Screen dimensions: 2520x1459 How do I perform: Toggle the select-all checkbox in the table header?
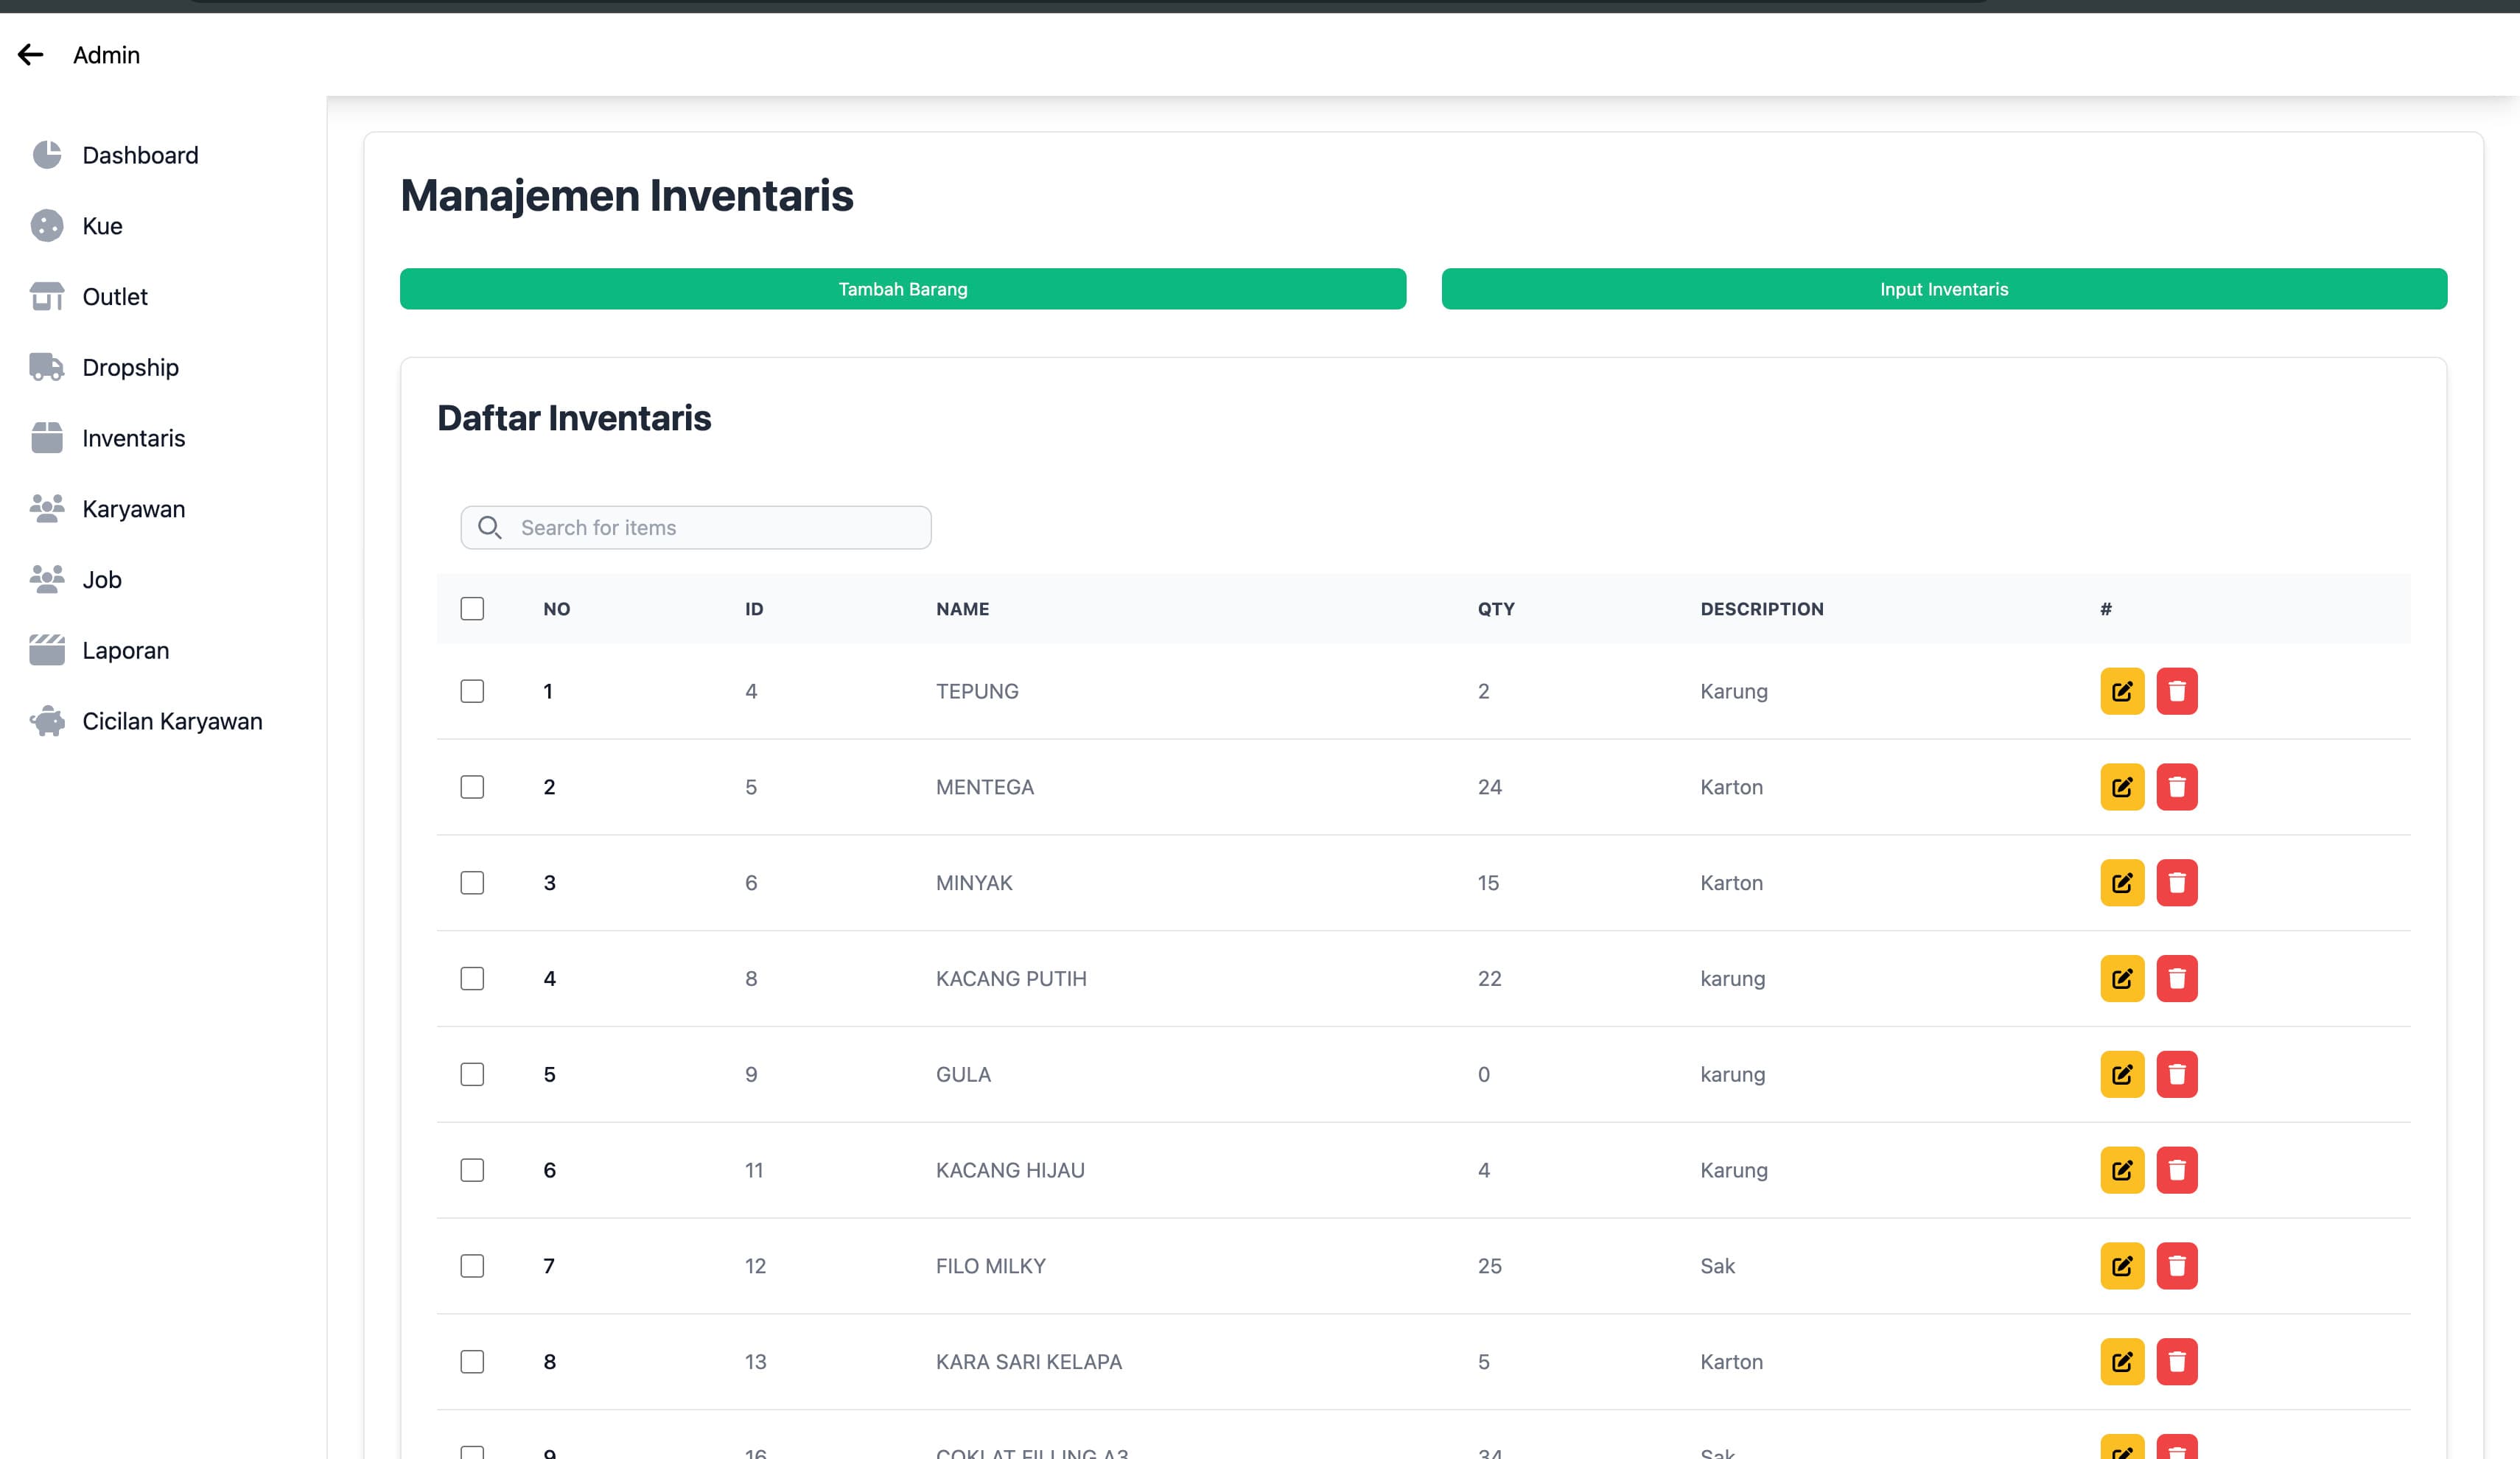pyautogui.click(x=472, y=609)
